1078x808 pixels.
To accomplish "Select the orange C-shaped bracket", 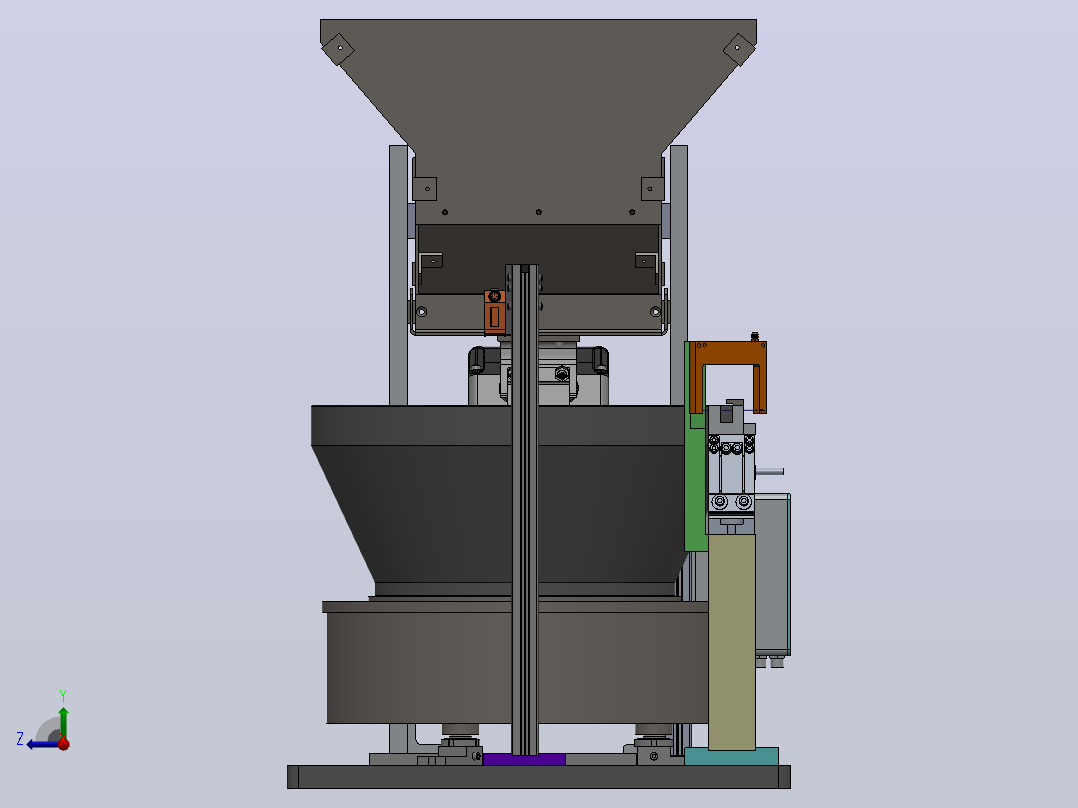I will 727,377.
